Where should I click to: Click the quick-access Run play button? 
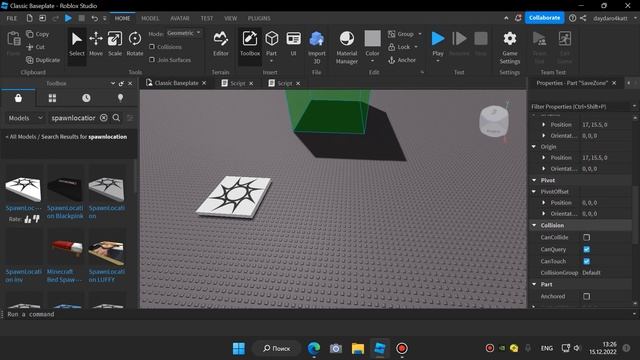pyautogui.click(x=69, y=18)
